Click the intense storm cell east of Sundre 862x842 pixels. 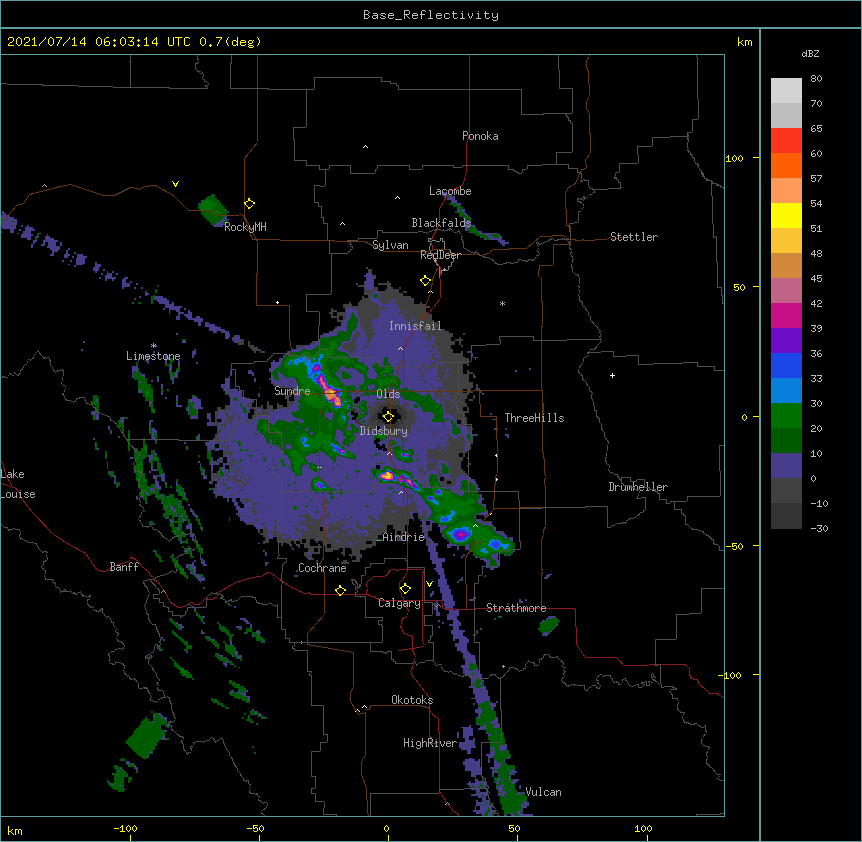(x=329, y=390)
